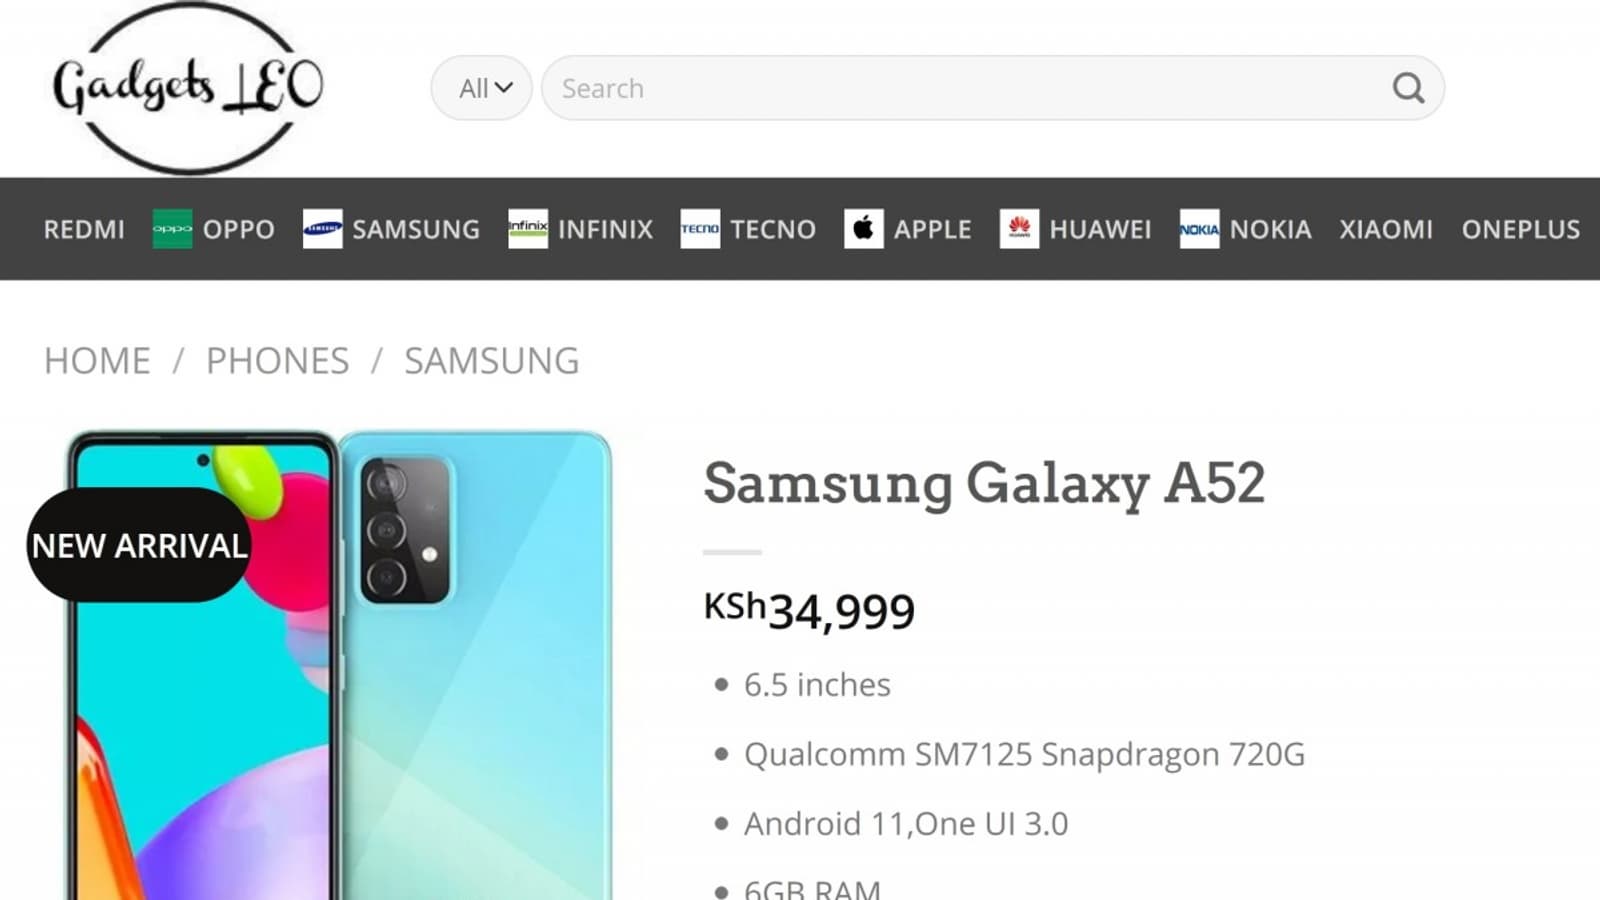Navigate to HOME breadcrumb
1600x900 pixels.
tap(97, 360)
